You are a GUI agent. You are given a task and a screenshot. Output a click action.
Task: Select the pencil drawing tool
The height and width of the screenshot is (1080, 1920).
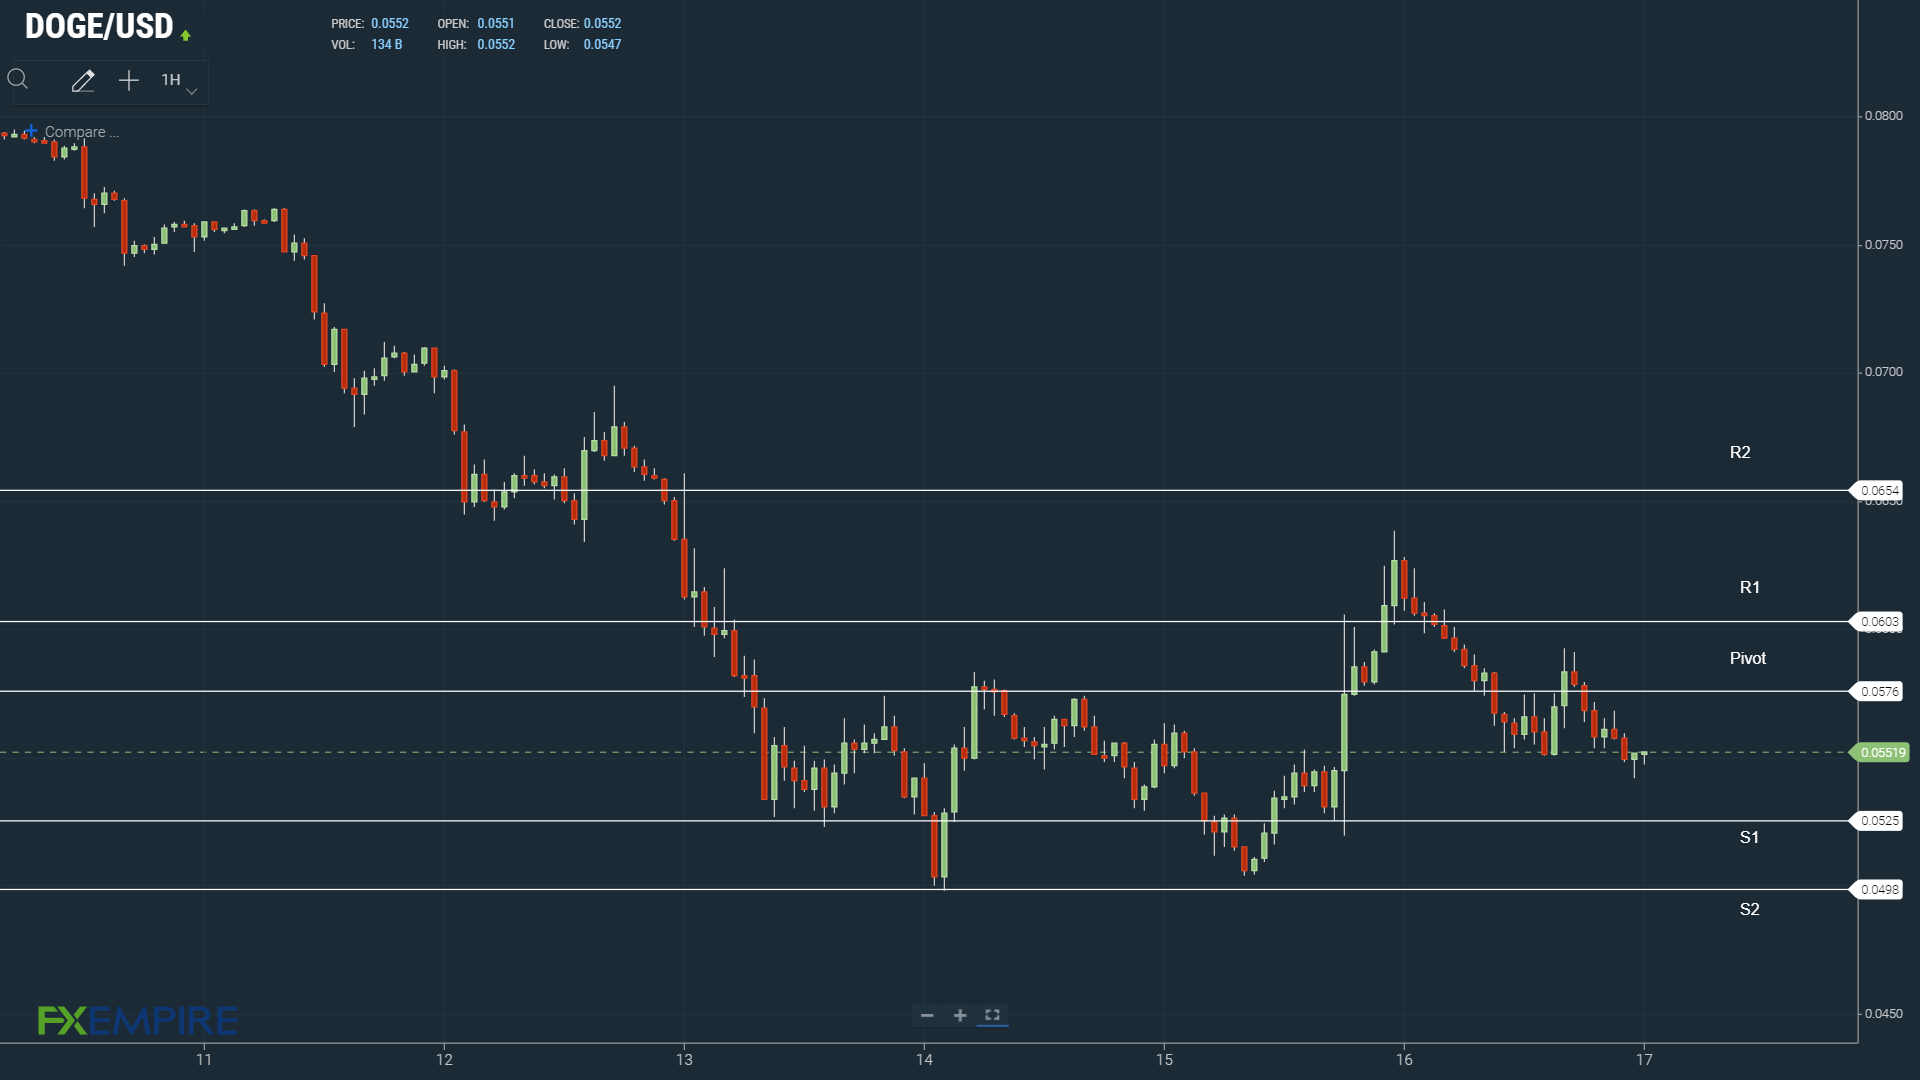tap(83, 81)
